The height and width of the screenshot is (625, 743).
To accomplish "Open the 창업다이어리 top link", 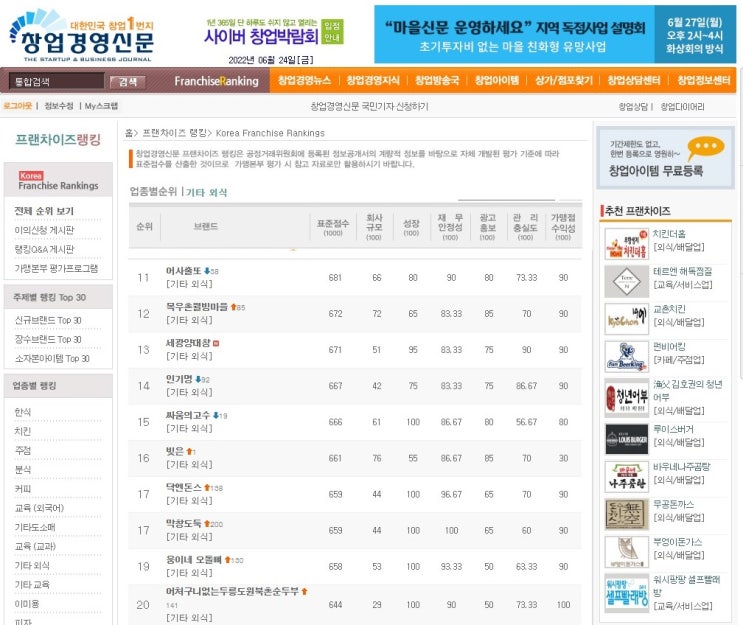I will [682, 107].
